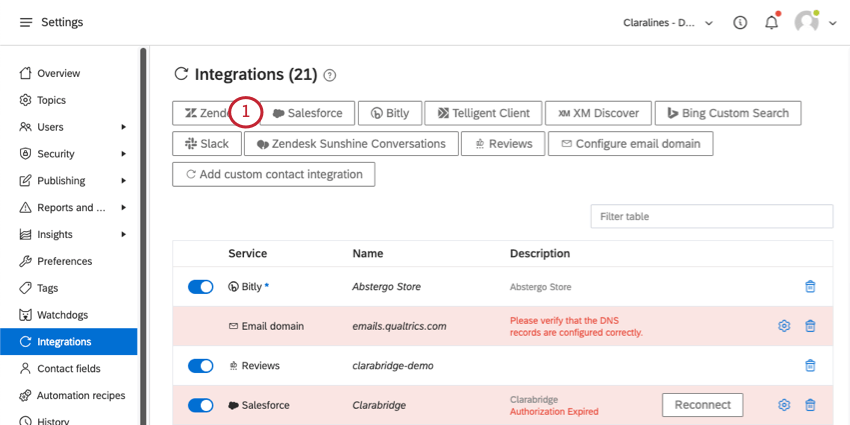Open the help question mark icon
Image resolution: width=850 pixels, height=425 pixels.
pyautogui.click(x=330, y=75)
